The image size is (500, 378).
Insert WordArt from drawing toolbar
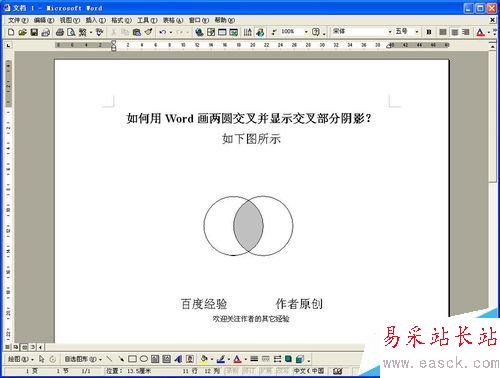click(x=178, y=359)
